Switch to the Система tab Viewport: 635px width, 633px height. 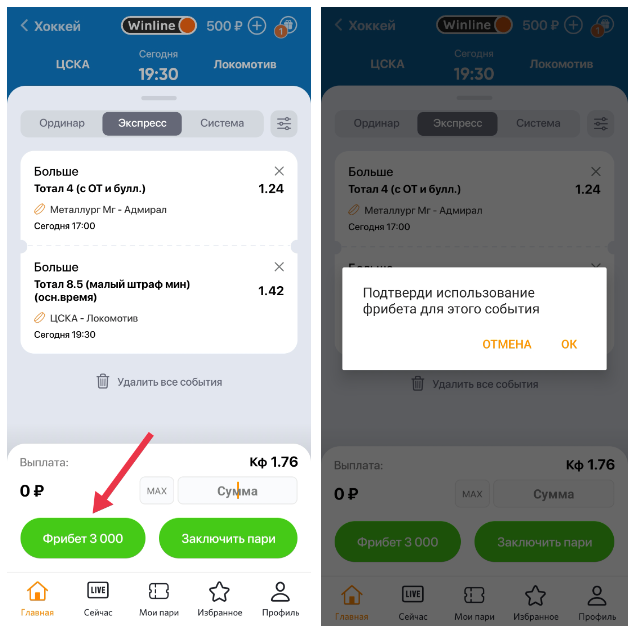(222, 123)
